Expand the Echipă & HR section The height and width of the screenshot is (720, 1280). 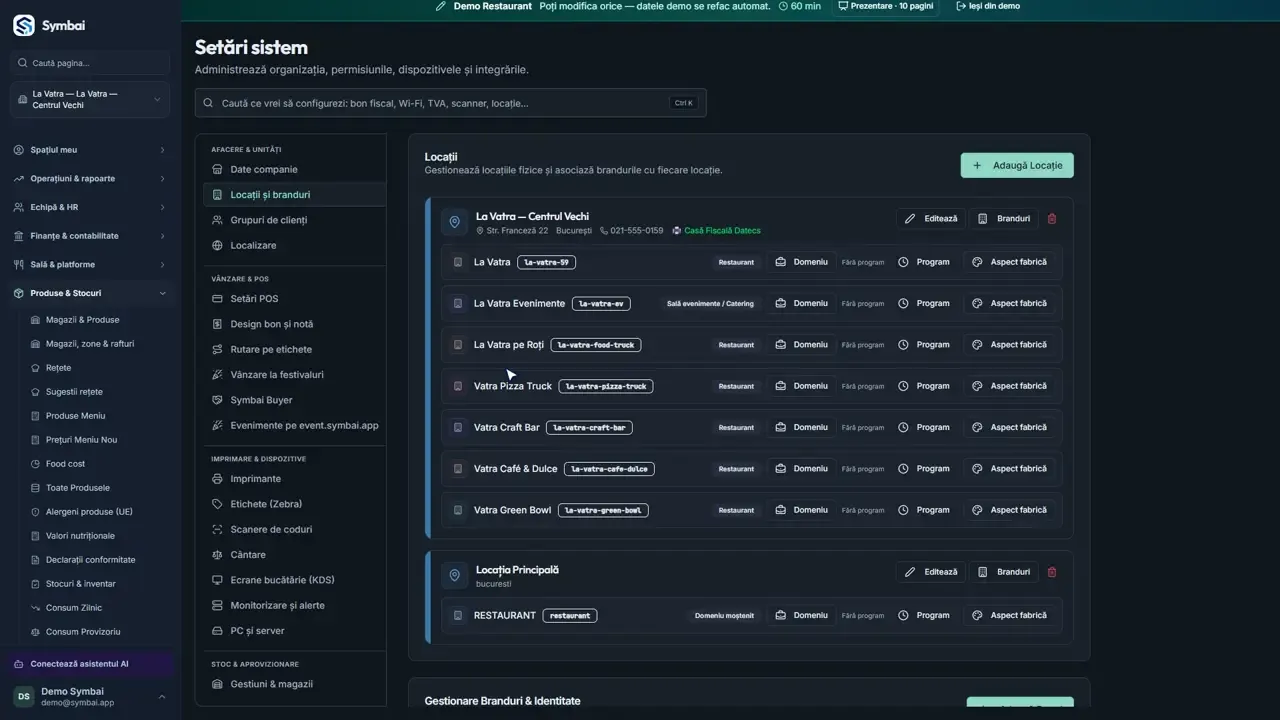[90, 207]
